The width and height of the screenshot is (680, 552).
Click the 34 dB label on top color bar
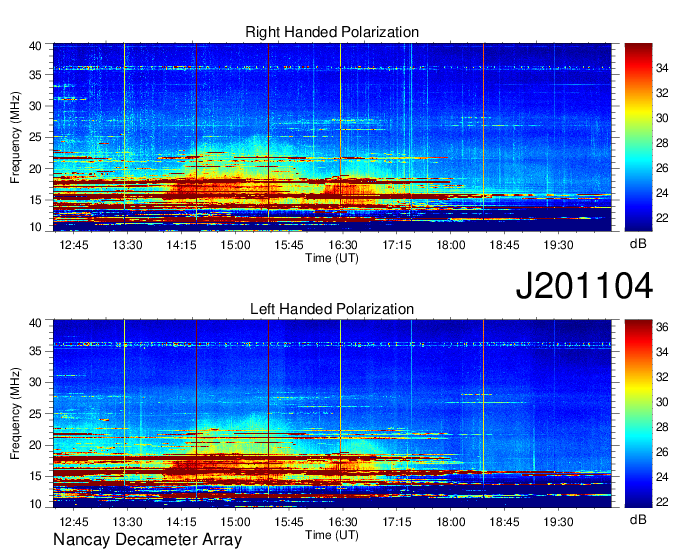pyautogui.click(x=662, y=68)
